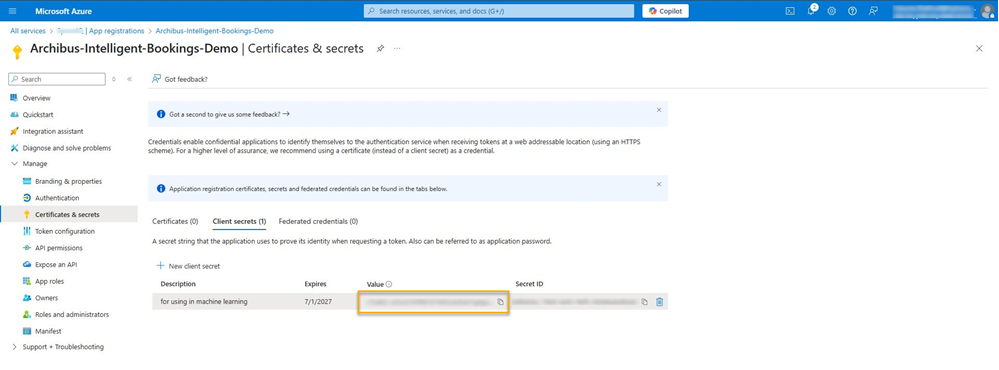Toggle expand-collapse arrows next to sidebar search
Screen dimensions: 999x370
(114, 79)
